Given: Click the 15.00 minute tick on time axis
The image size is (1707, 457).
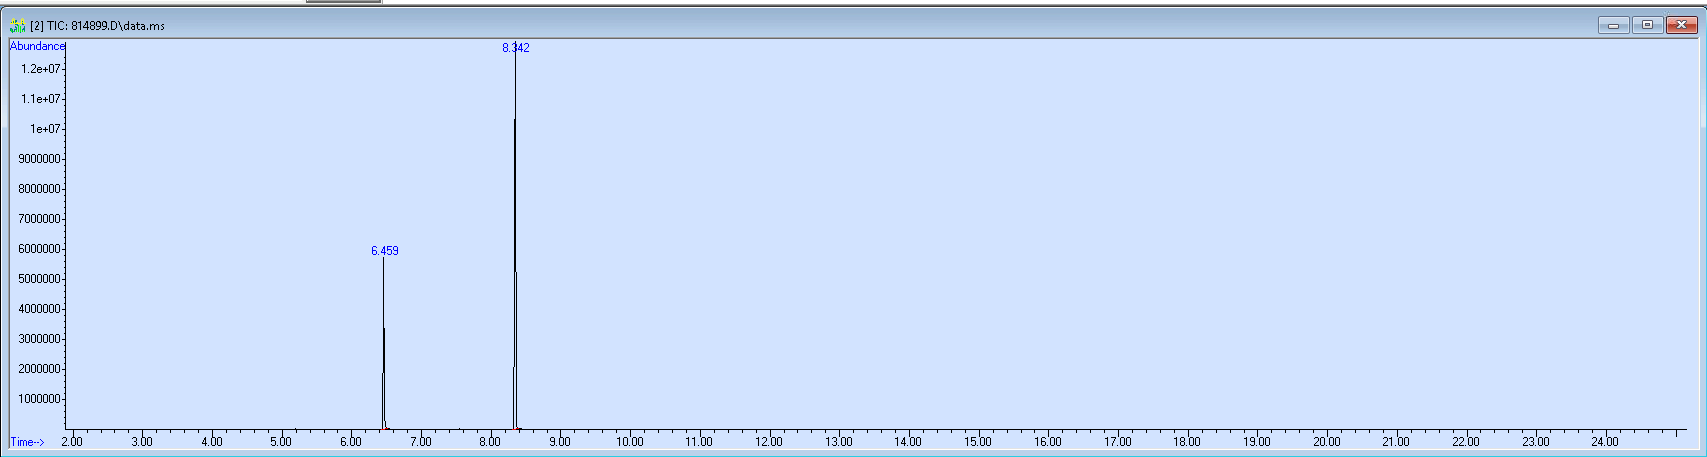Looking at the screenshot, I should click(978, 442).
